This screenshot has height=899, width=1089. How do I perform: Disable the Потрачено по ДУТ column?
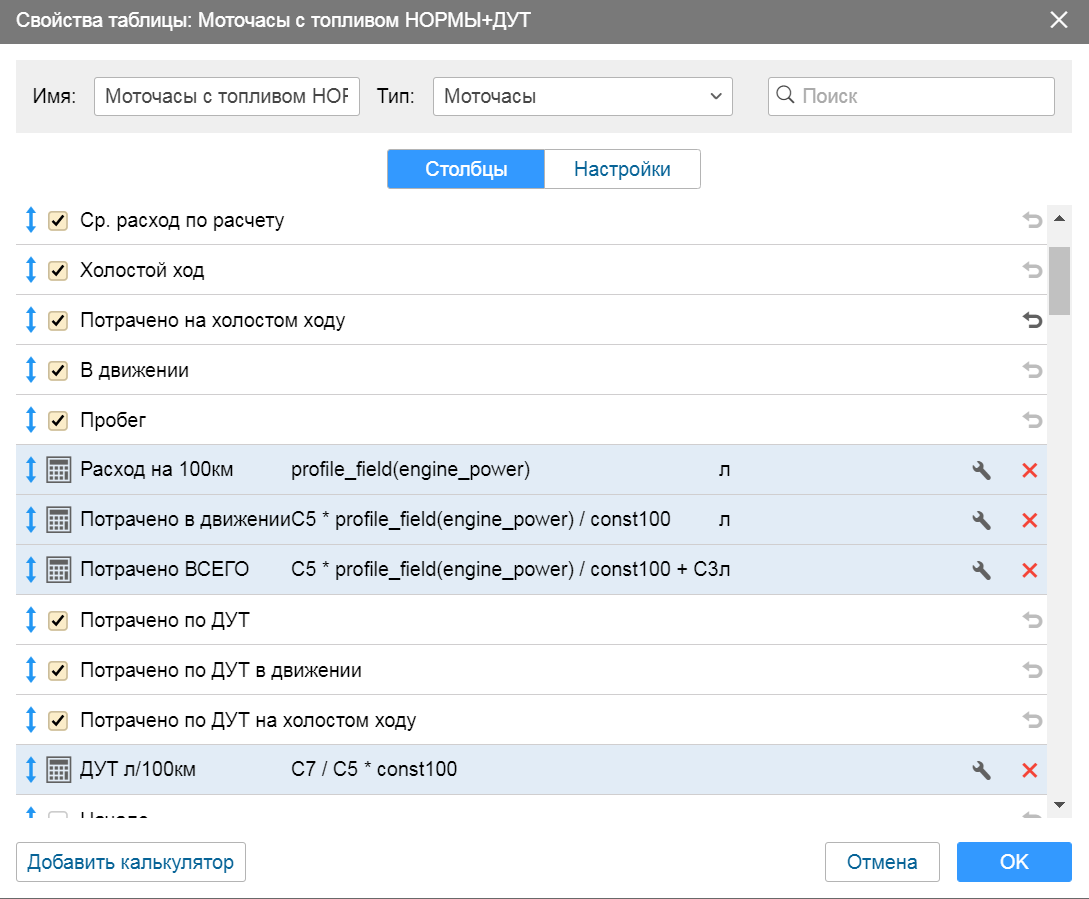pyautogui.click(x=58, y=620)
